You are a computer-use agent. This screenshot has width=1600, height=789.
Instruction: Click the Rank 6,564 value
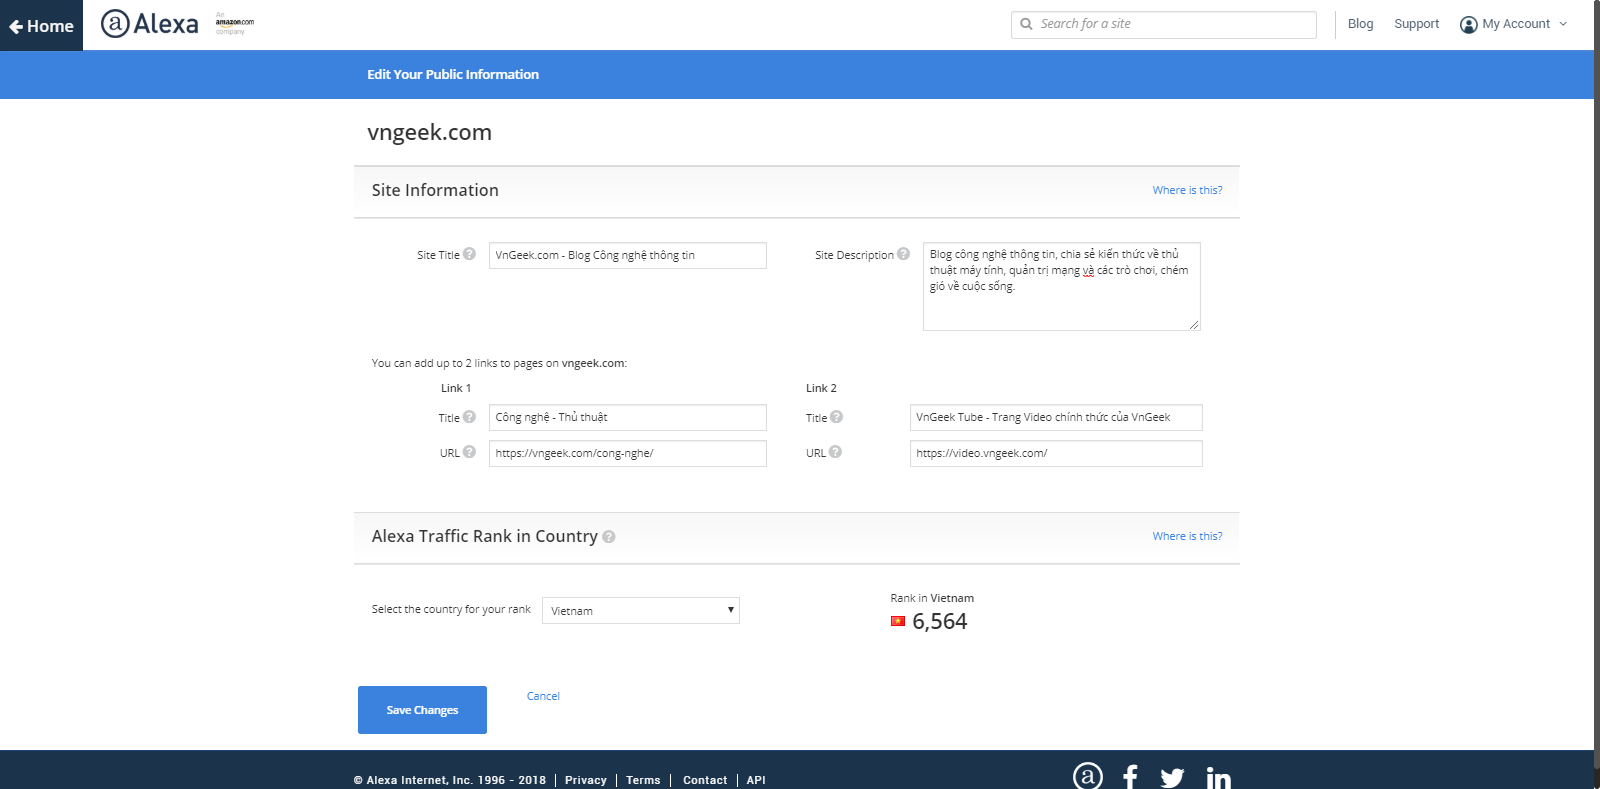[940, 621]
